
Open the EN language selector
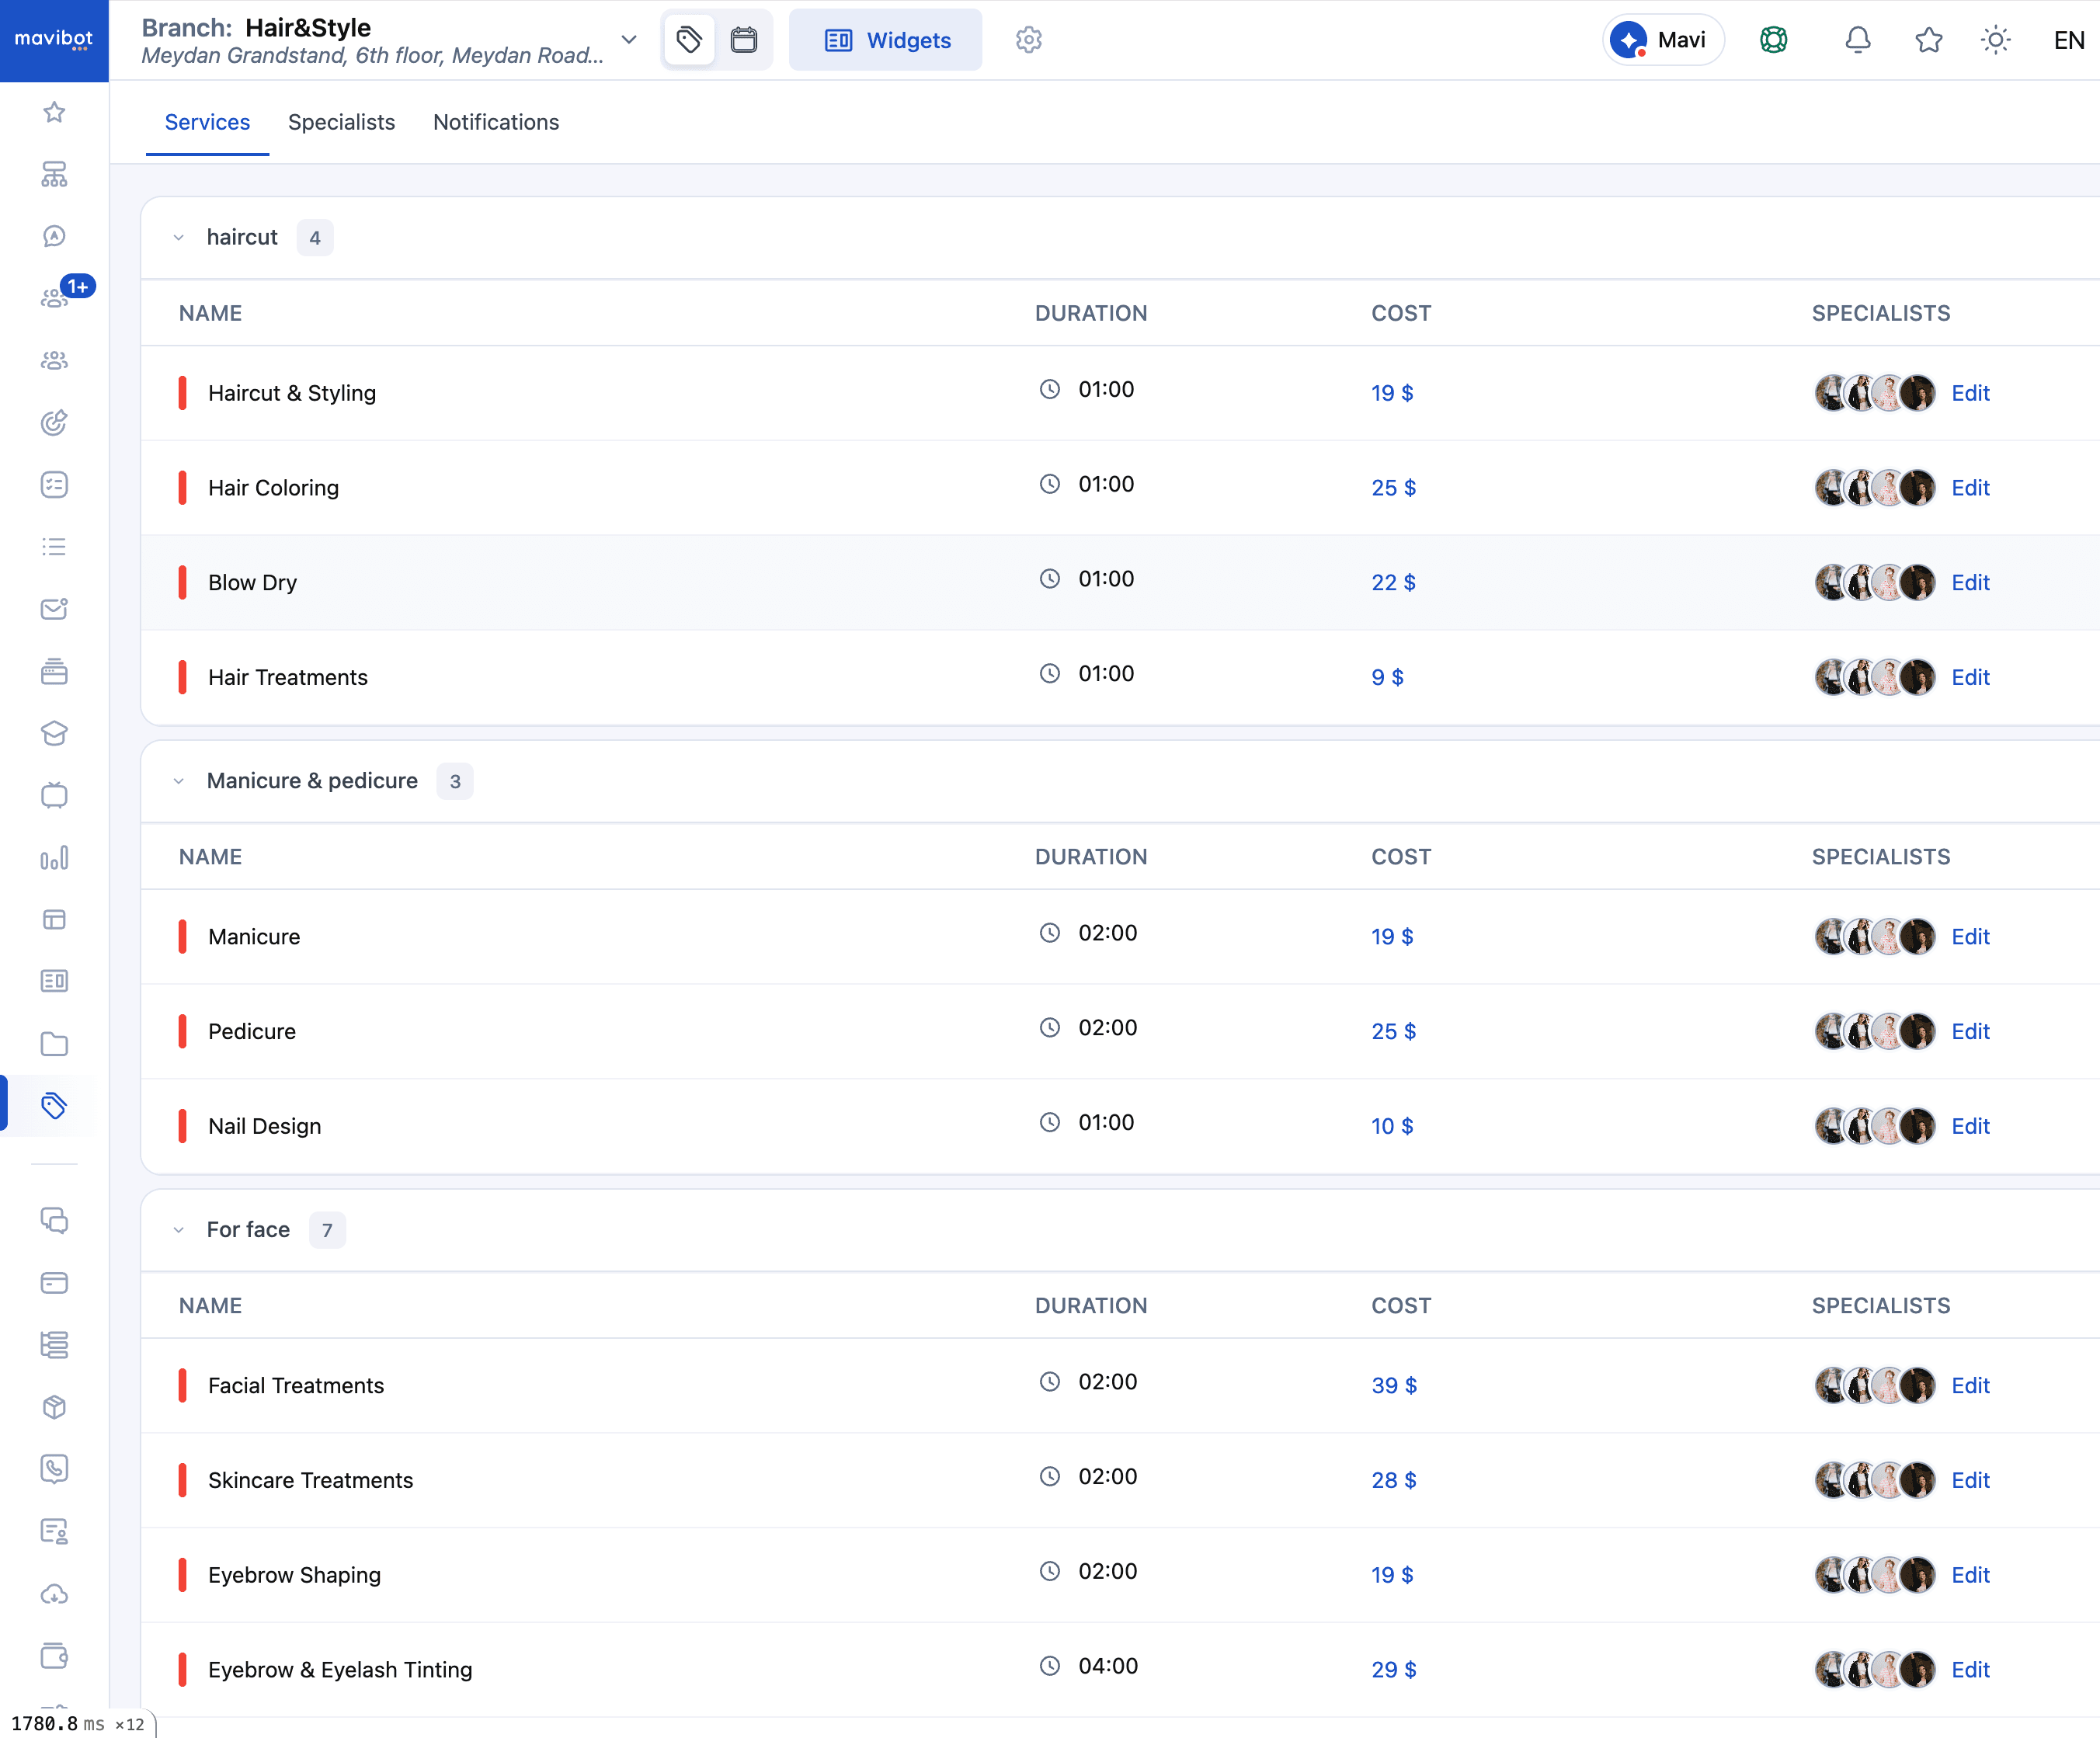point(2069,40)
